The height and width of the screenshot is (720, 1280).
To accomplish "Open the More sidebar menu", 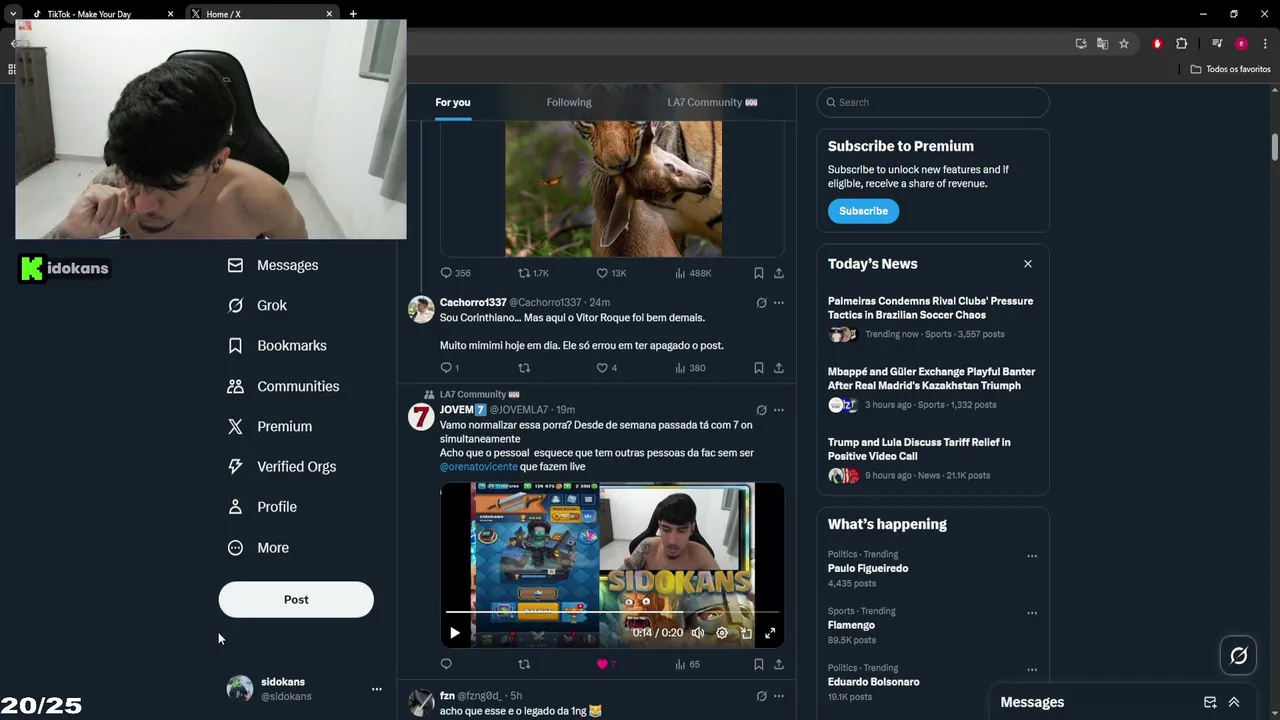I will tap(258, 547).
